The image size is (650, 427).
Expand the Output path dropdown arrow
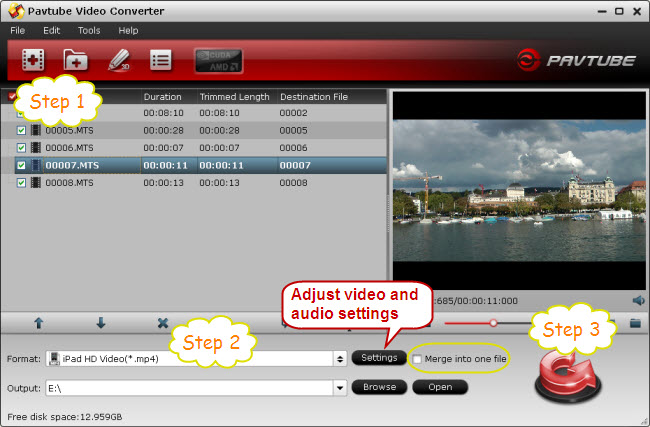(340, 388)
